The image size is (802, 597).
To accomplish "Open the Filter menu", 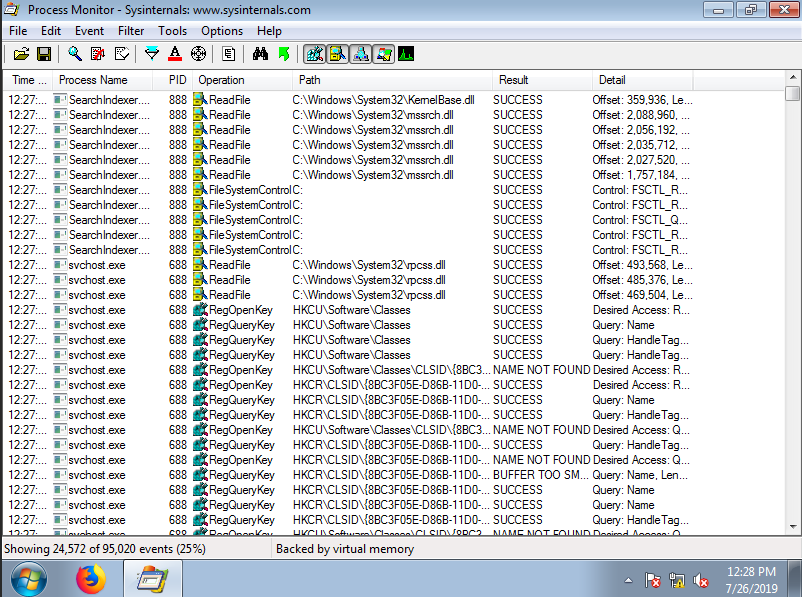I will (131, 31).
